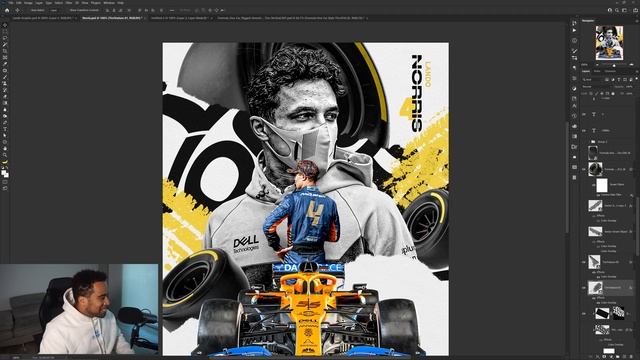Expand the Group 2 folder layer
This screenshot has width=640, height=360.
tap(589, 142)
